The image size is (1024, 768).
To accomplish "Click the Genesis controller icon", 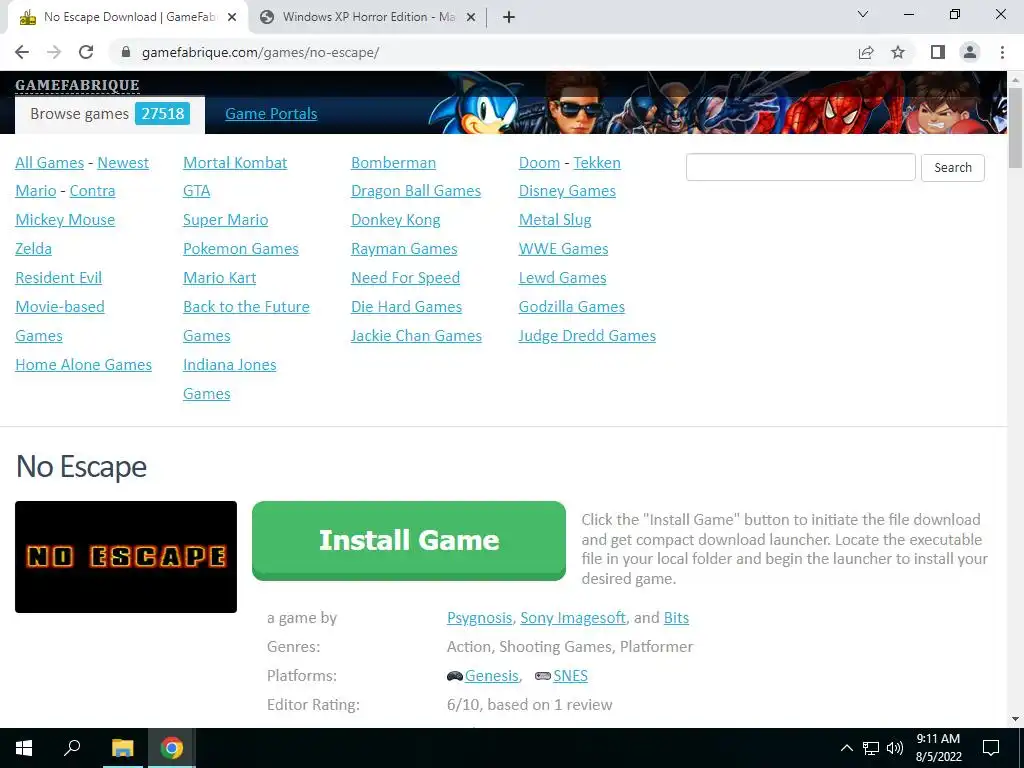I will (455, 676).
